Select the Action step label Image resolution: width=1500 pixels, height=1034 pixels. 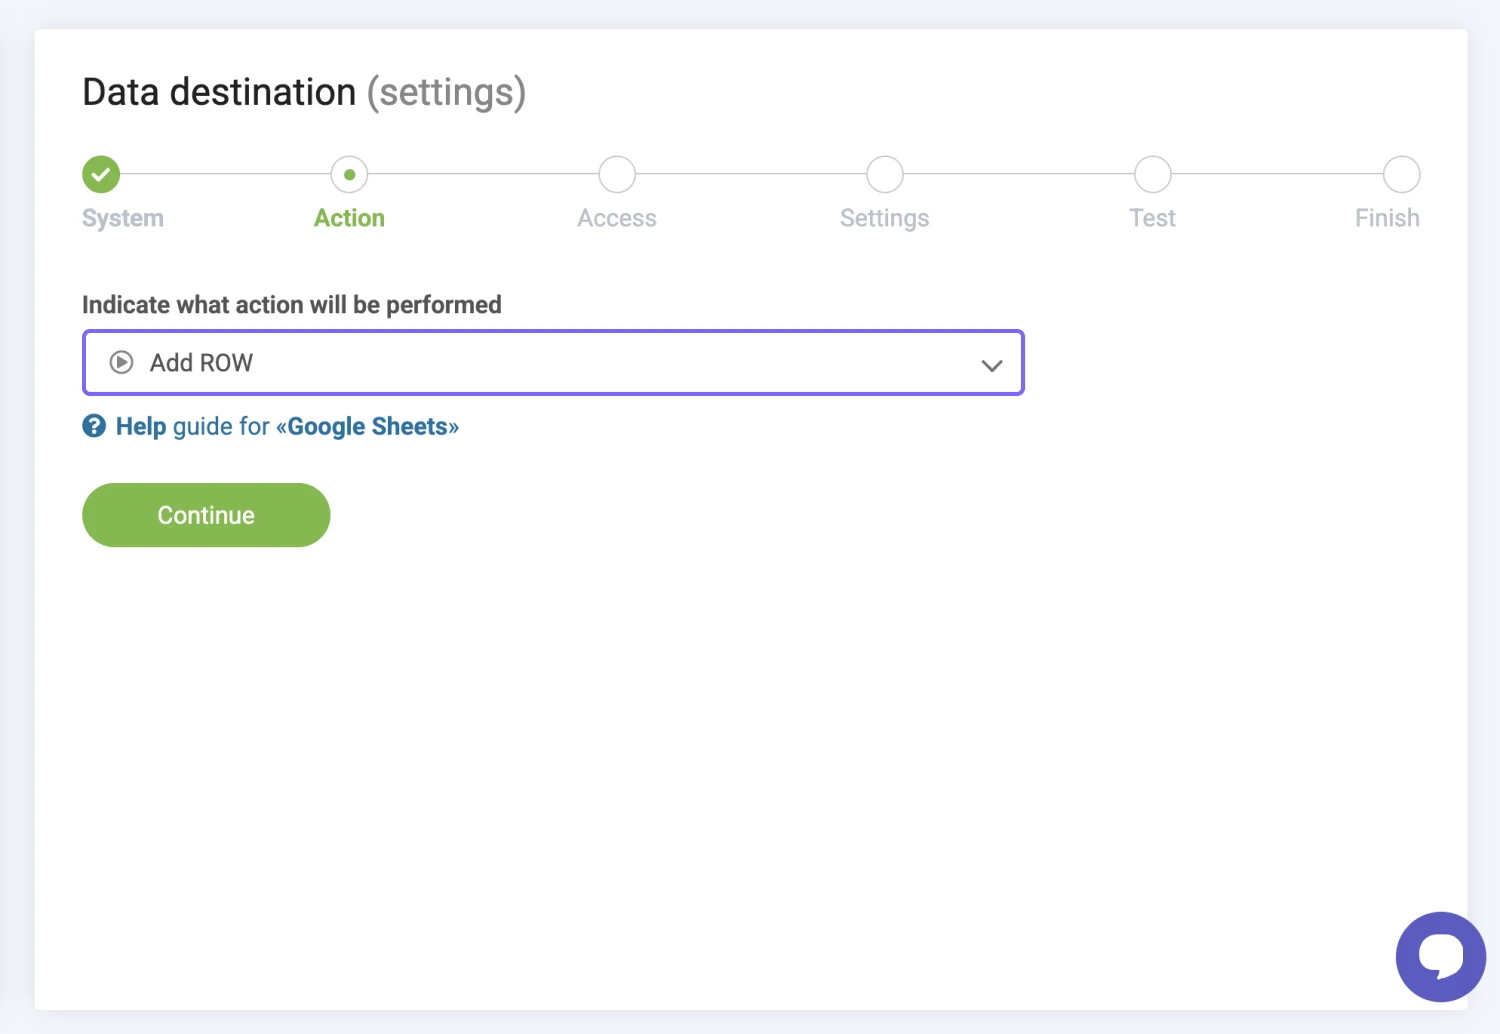pos(349,218)
